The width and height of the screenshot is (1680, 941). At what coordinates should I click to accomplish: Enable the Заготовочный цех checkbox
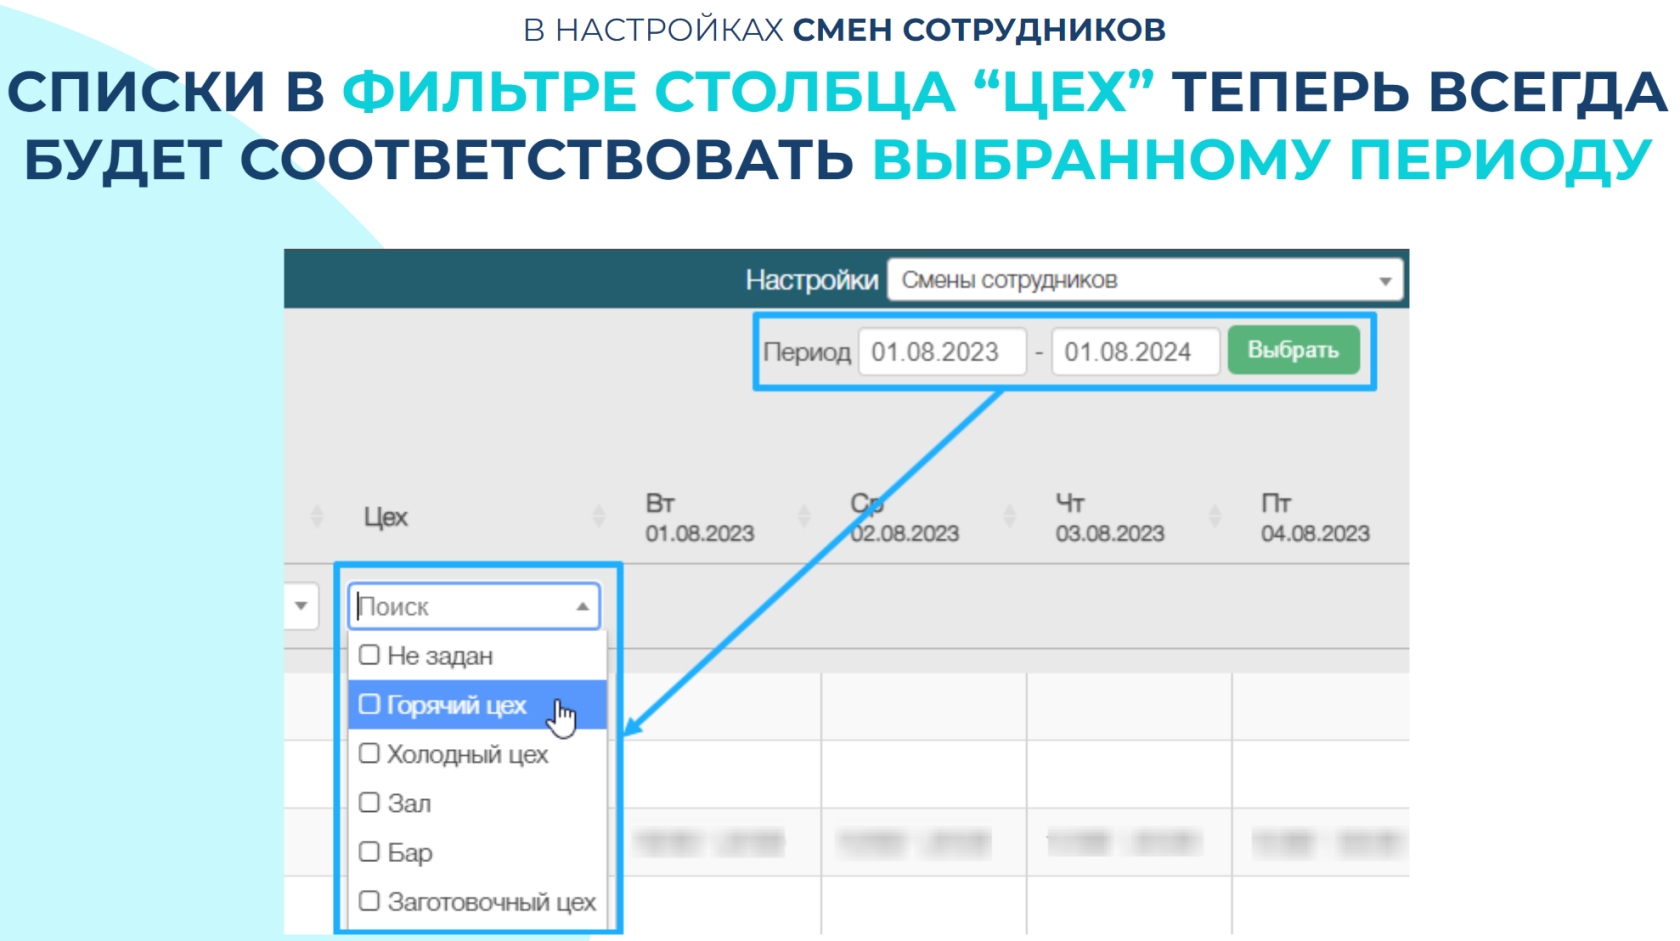point(369,901)
